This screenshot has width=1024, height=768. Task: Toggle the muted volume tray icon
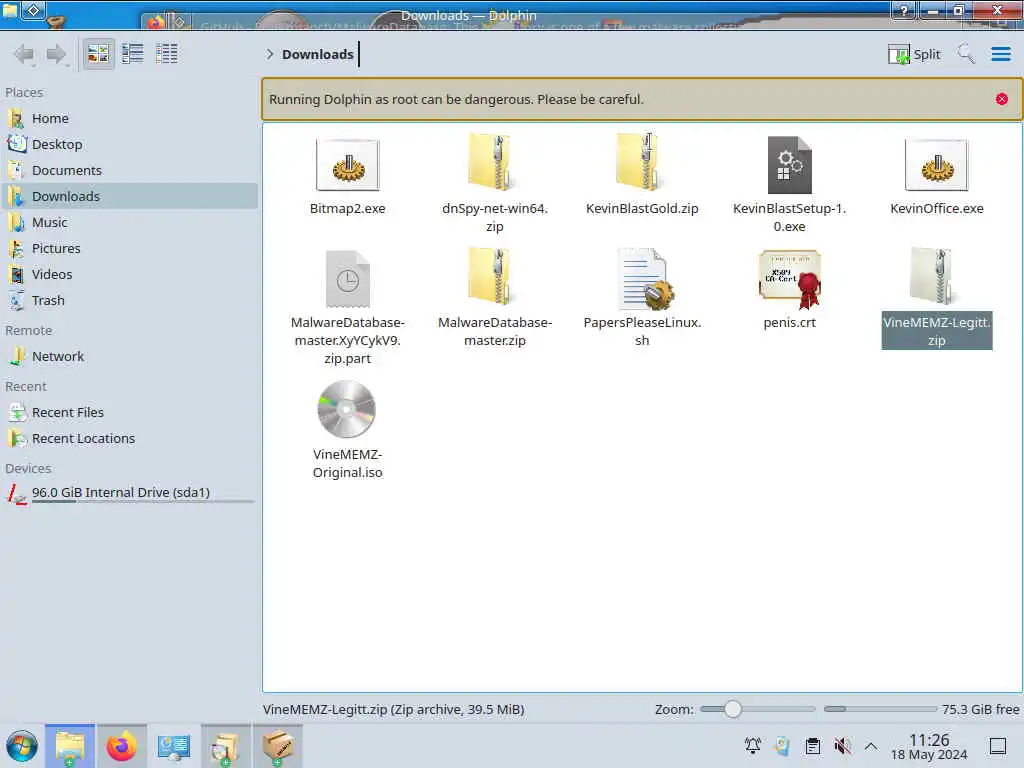(x=842, y=746)
